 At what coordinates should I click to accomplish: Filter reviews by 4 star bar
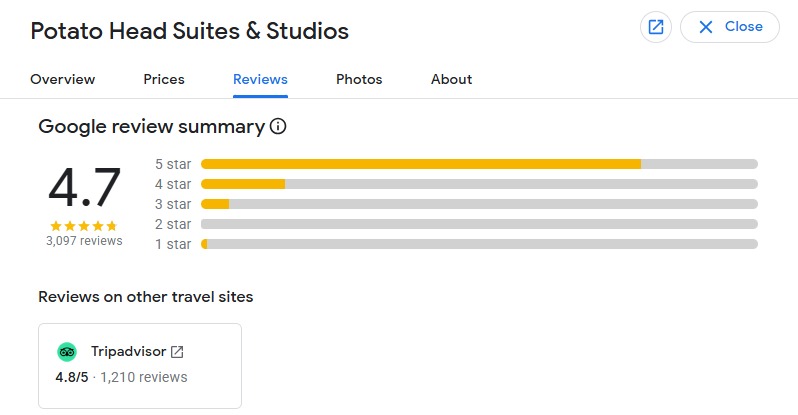coord(479,184)
